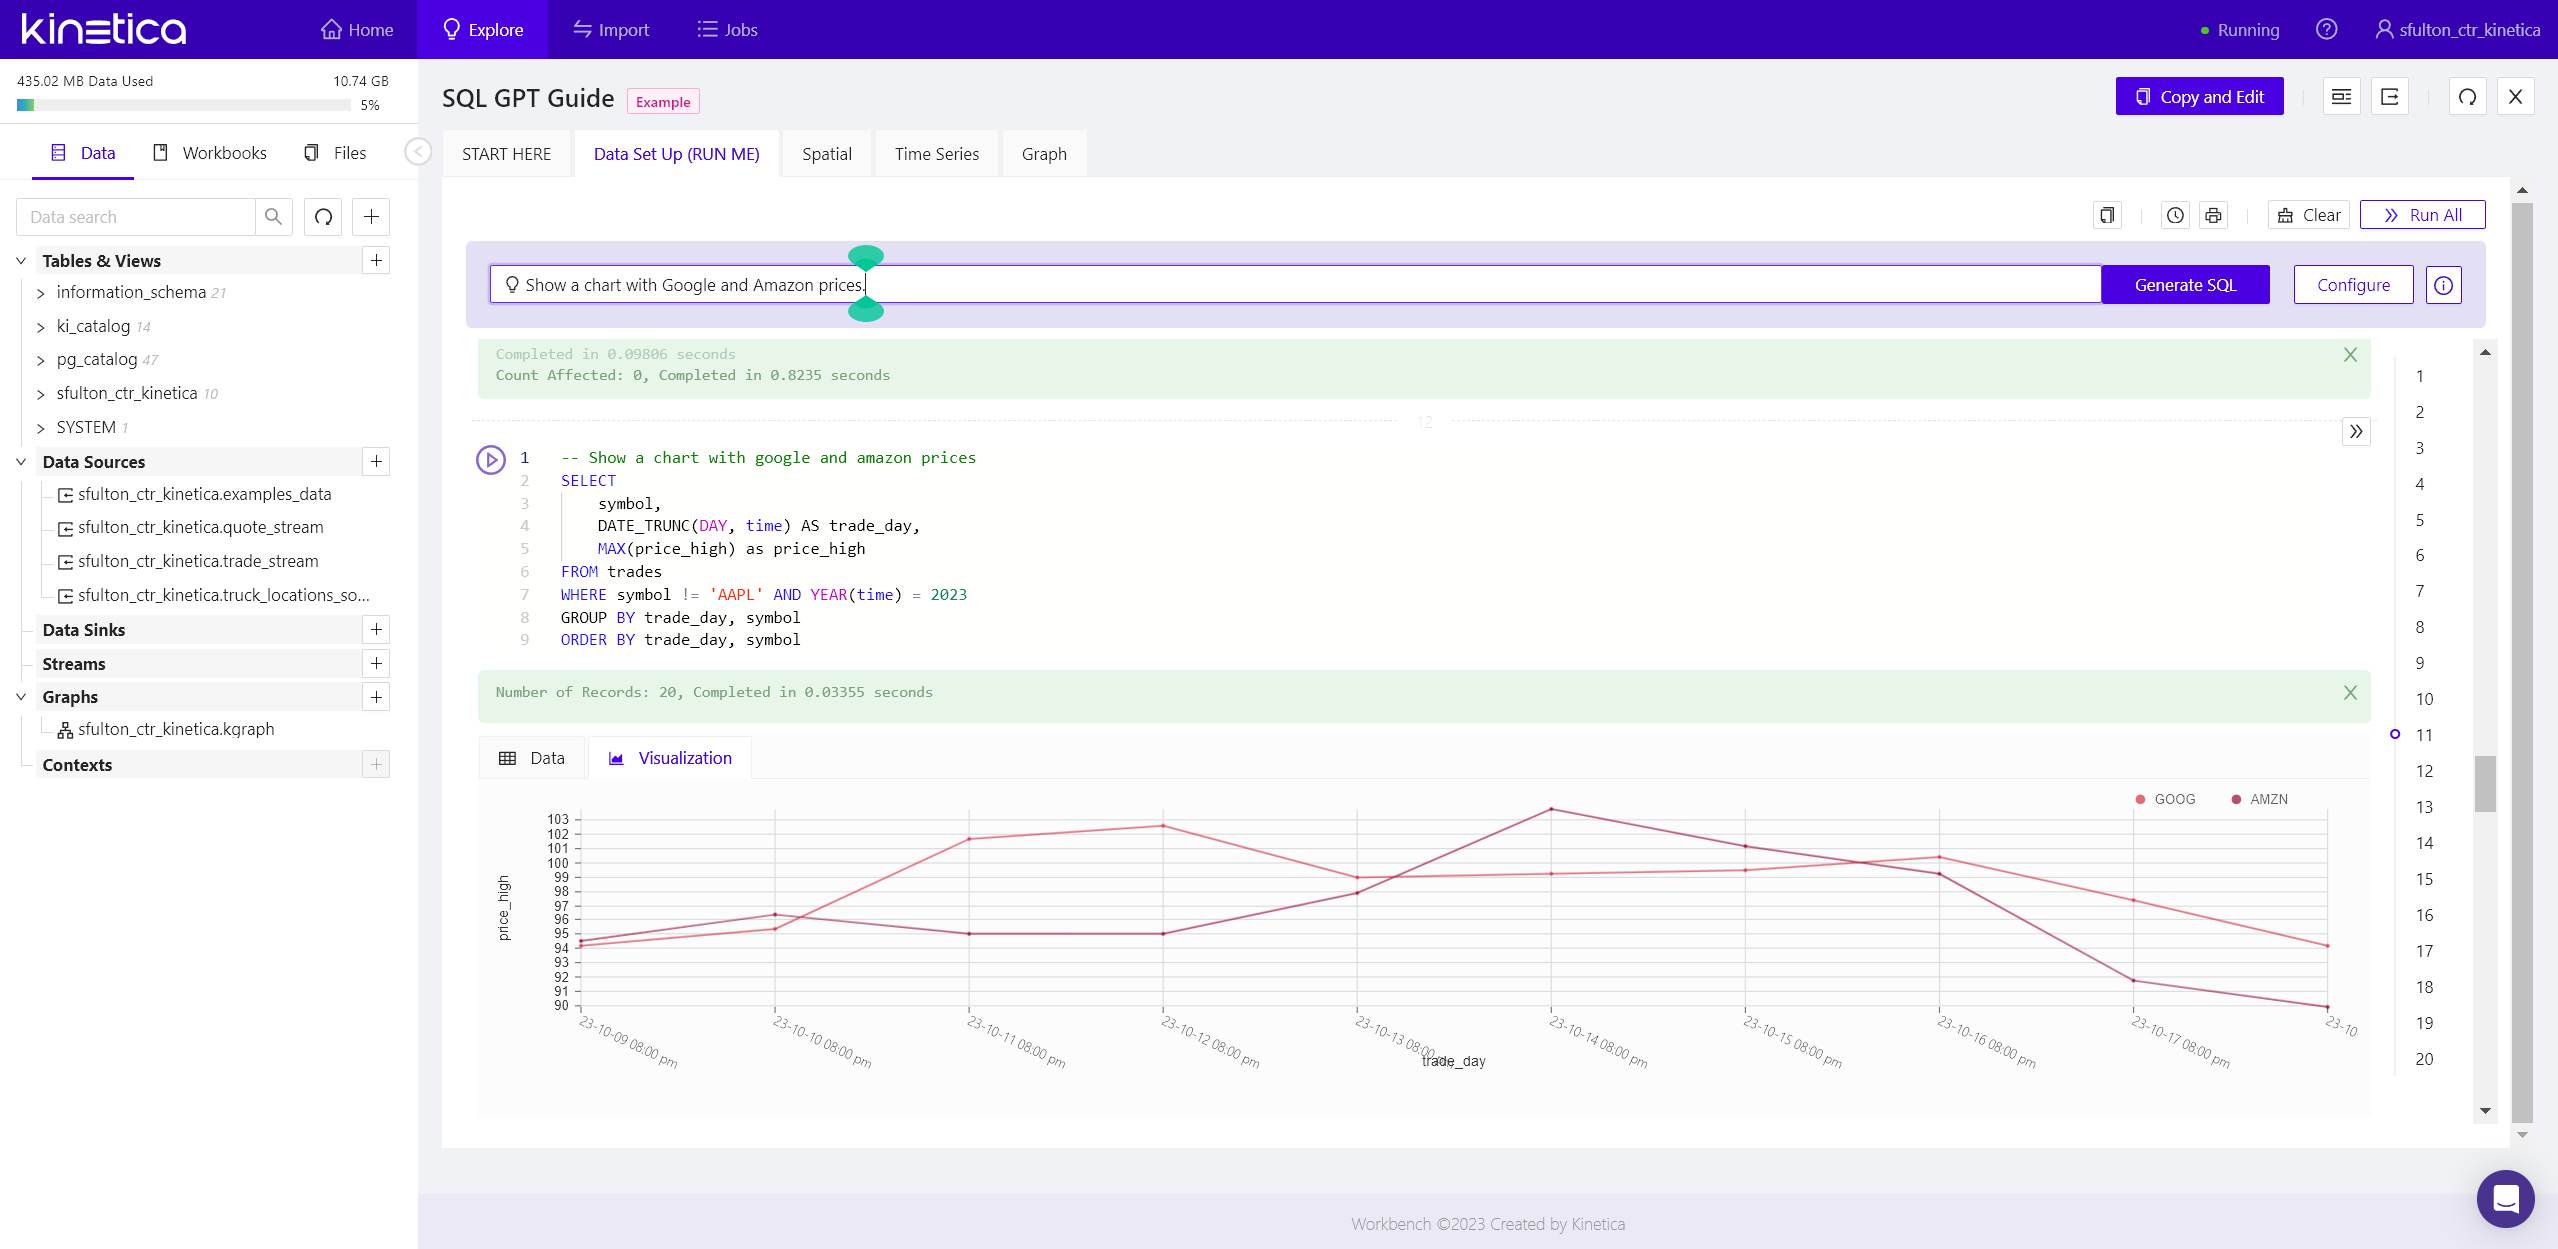Add a new data source with plus
The height and width of the screenshot is (1249, 2558).
click(x=376, y=462)
